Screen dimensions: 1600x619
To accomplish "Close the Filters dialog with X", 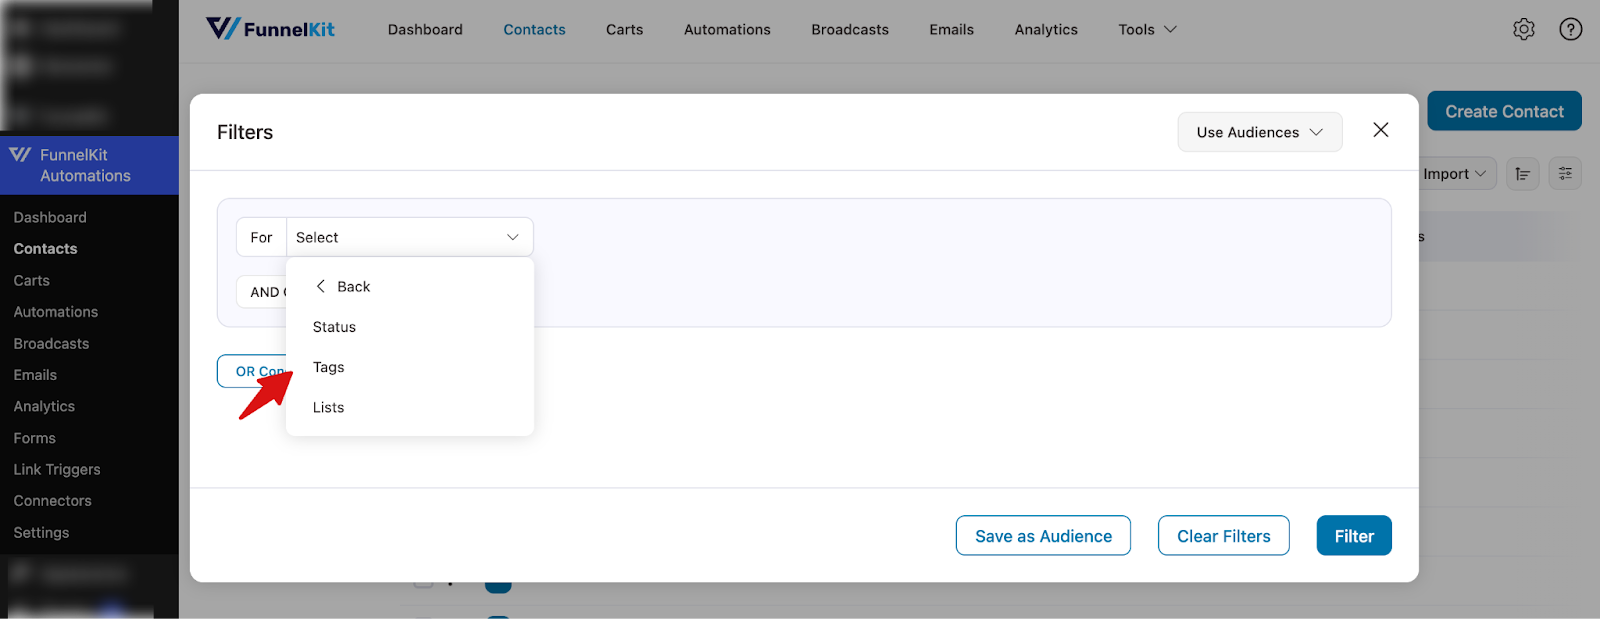I will 1381,130.
